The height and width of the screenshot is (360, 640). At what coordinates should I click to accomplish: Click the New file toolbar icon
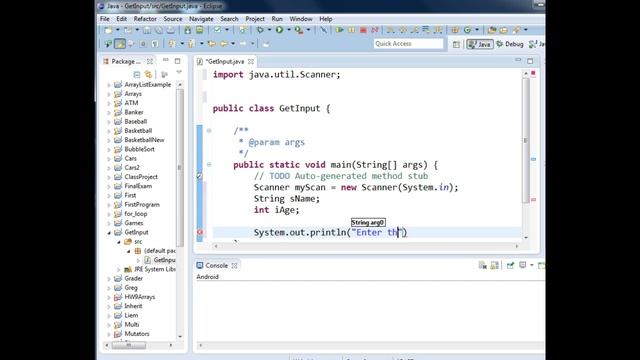[109, 30]
